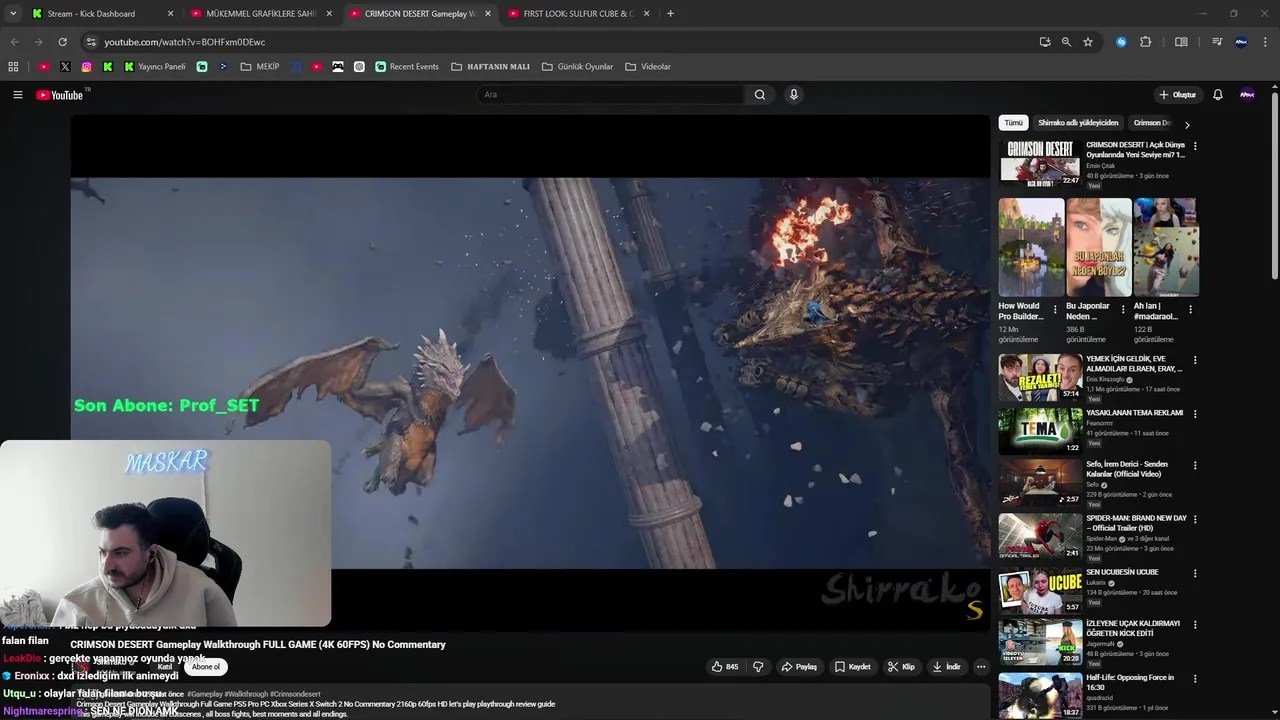Click the search magnifier button
The height and width of the screenshot is (720, 1280).
760,95
